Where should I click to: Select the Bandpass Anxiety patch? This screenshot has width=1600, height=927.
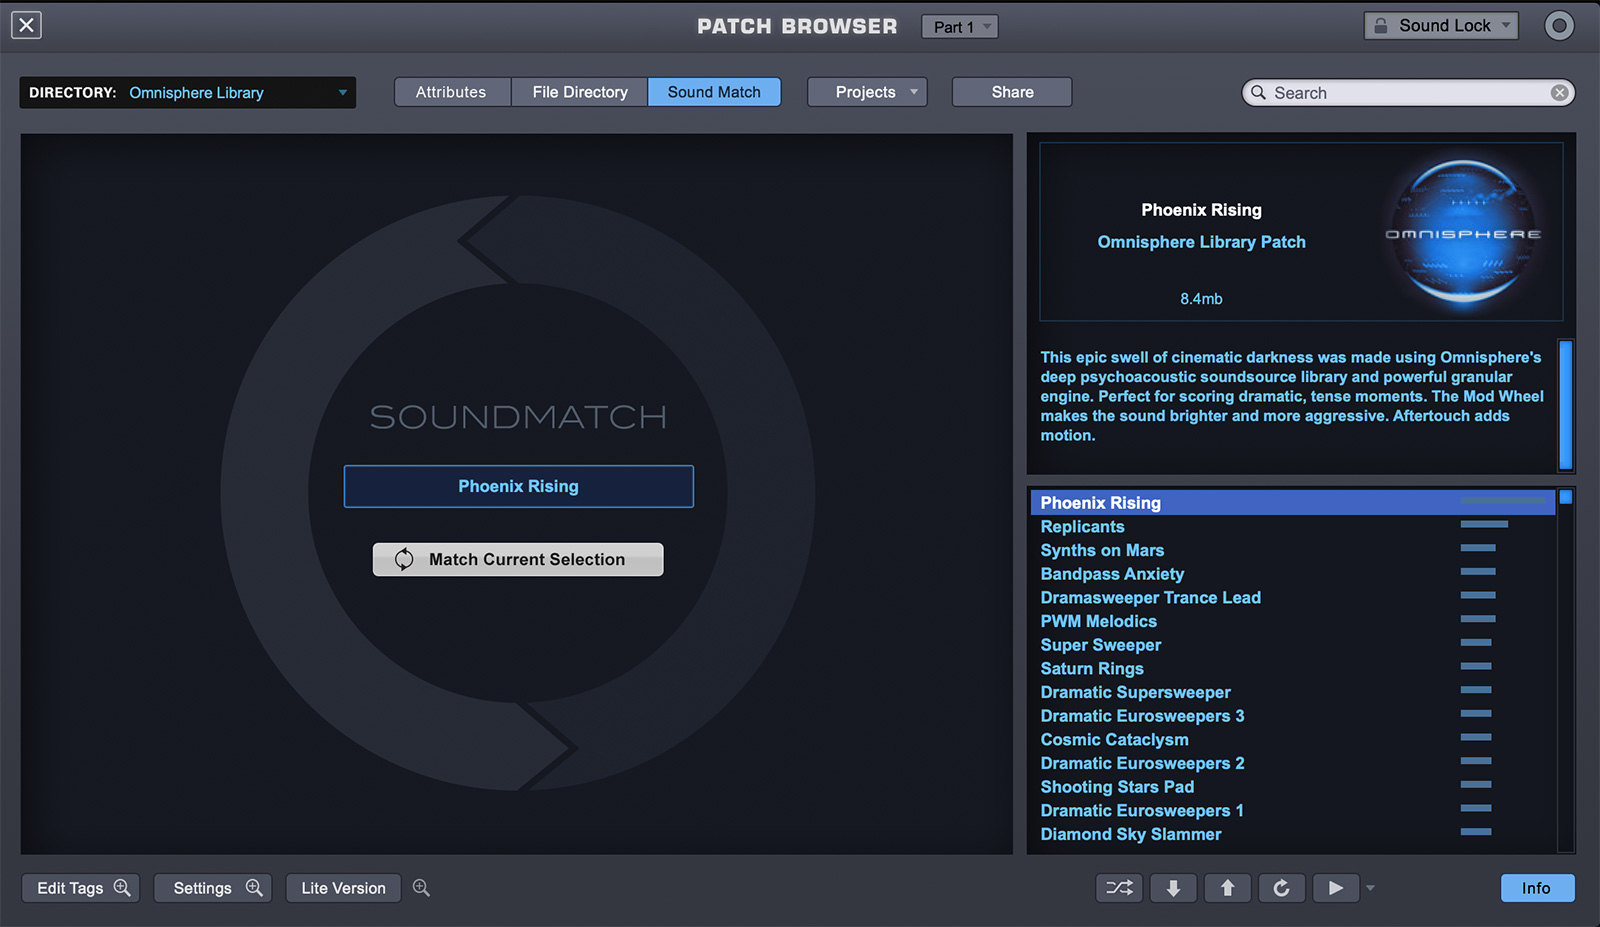tap(1292, 574)
